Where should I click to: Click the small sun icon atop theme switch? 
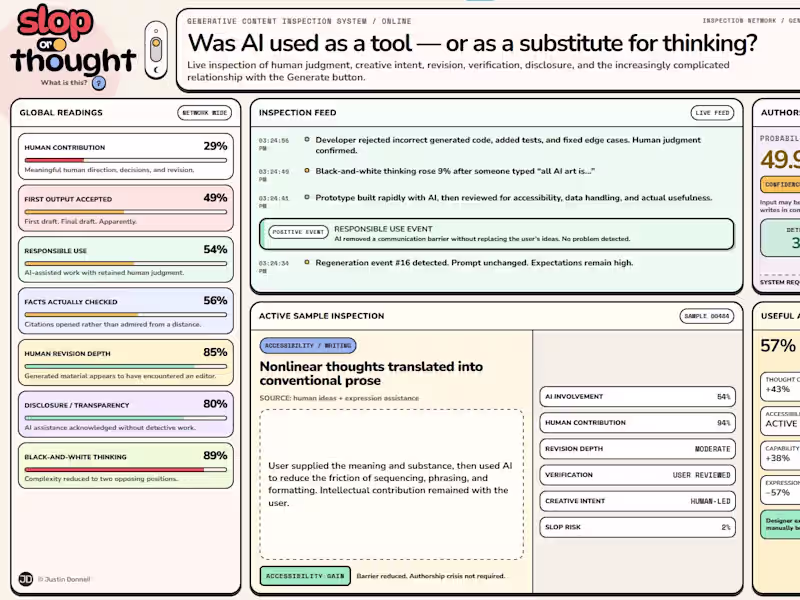click(156, 31)
